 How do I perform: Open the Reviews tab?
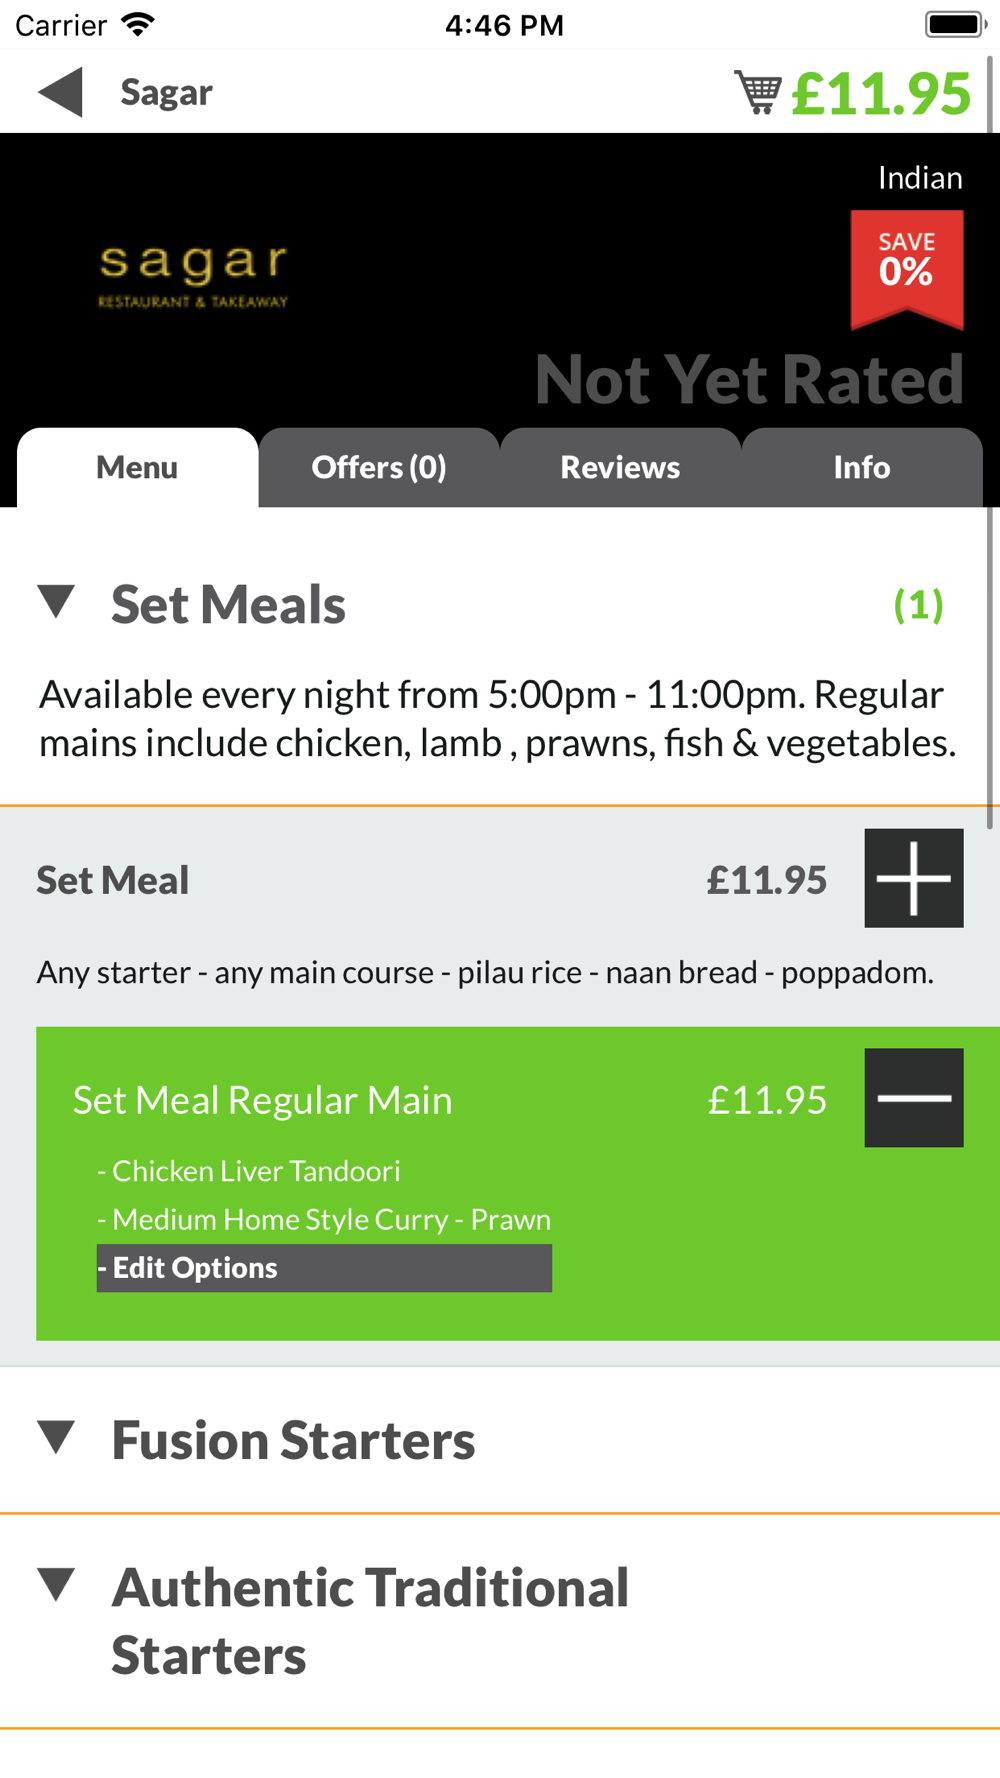pyautogui.click(x=620, y=467)
